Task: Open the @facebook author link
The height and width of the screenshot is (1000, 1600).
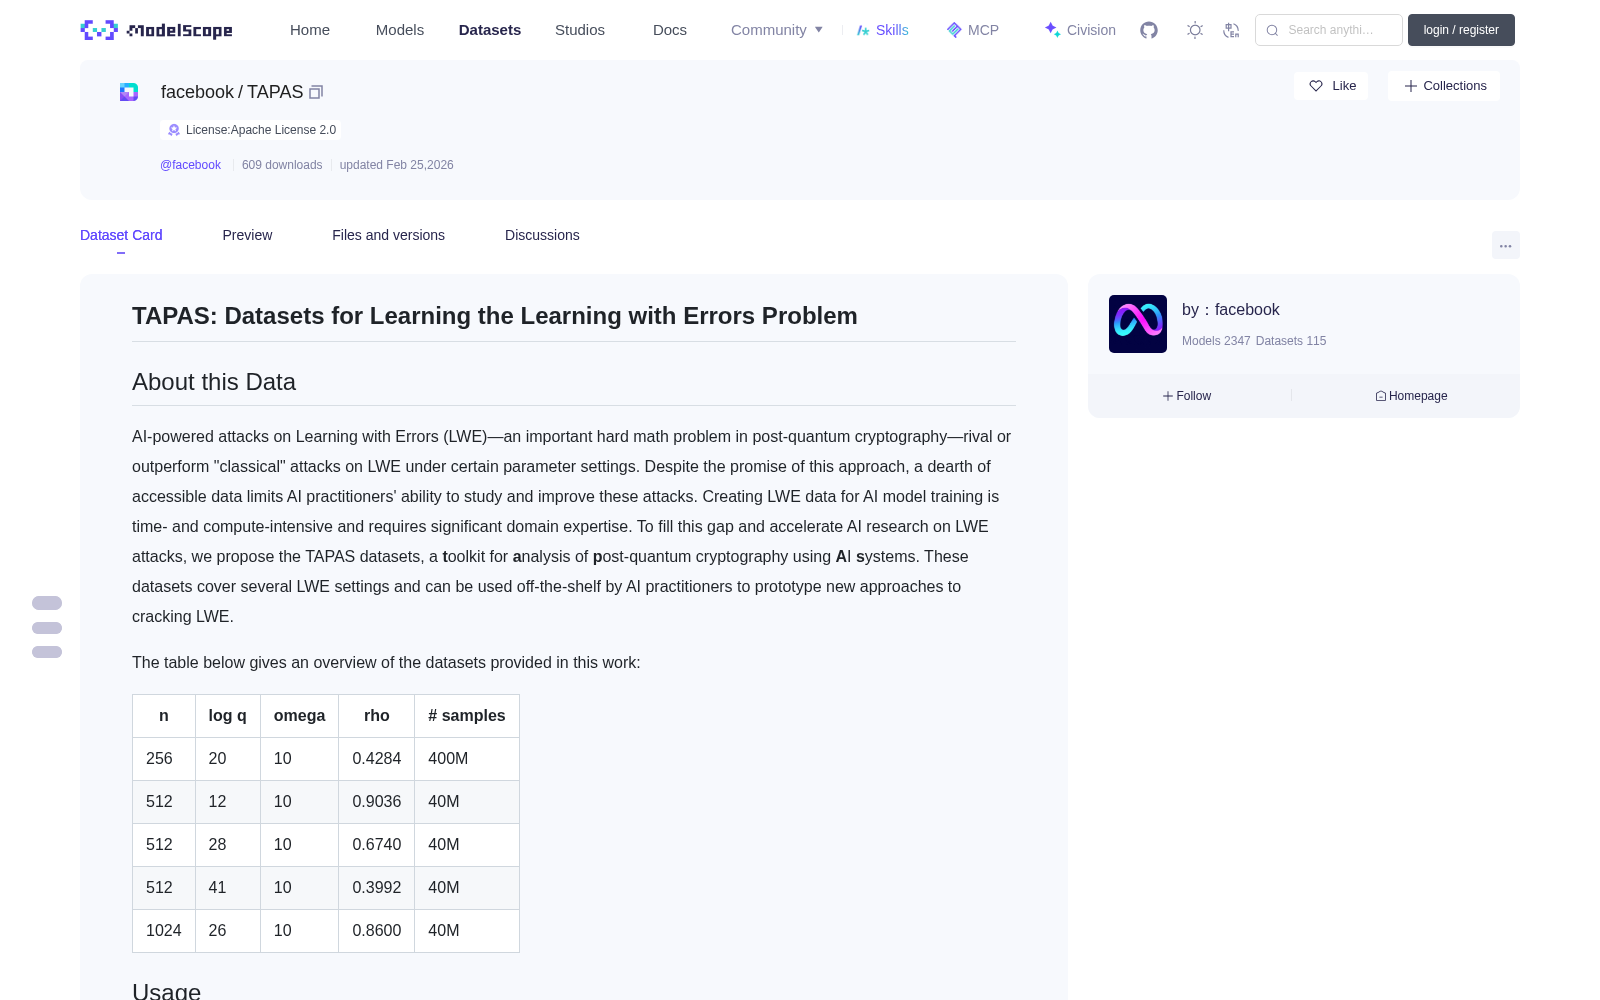Action: (190, 165)
